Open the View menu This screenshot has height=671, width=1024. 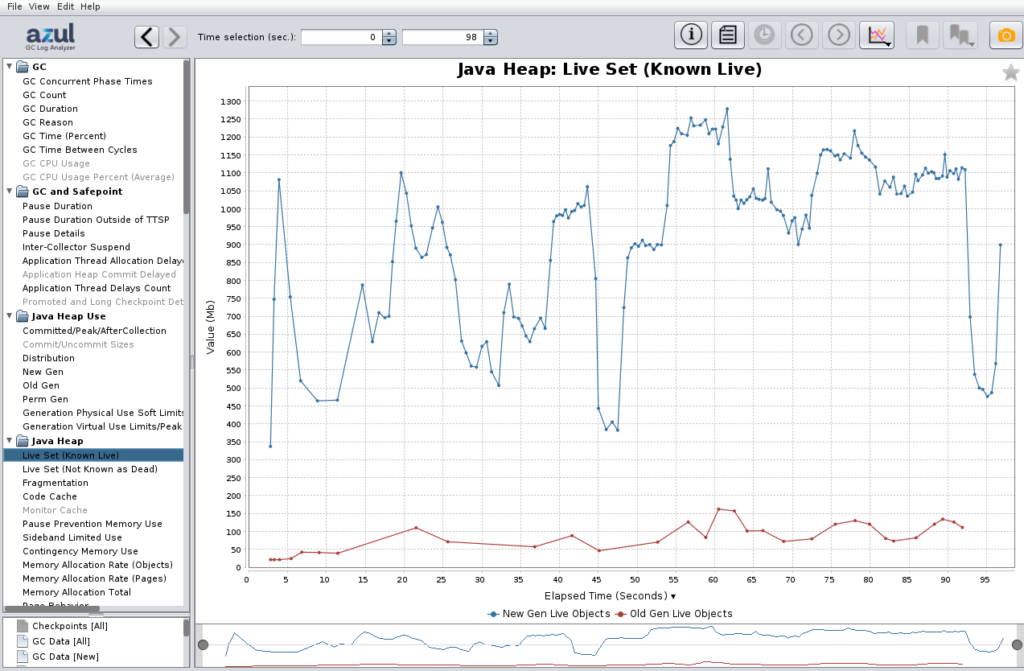[x=38, y=6]
